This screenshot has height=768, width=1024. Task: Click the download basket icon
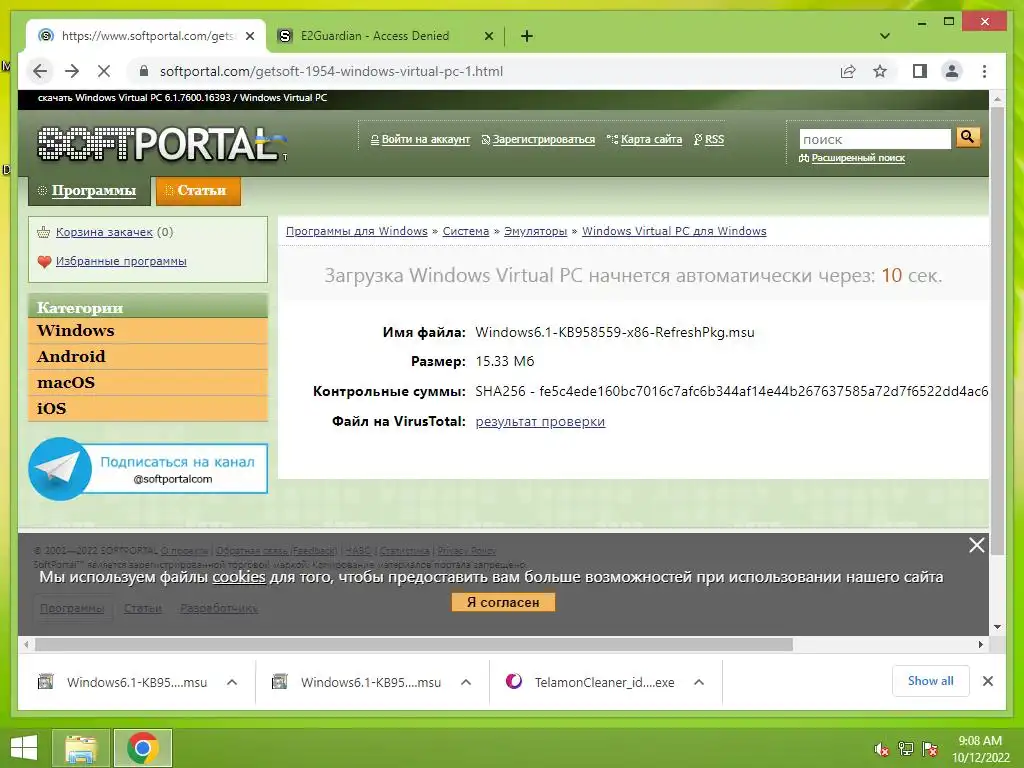pyautogui.click(x=44, y=232)
